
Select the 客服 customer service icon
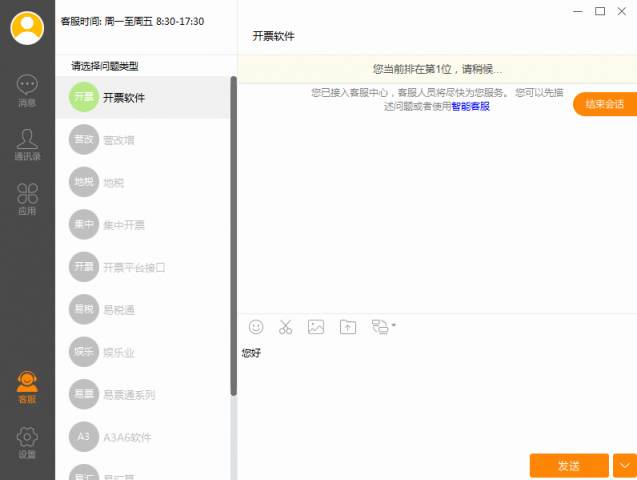[x=27, y=387]
